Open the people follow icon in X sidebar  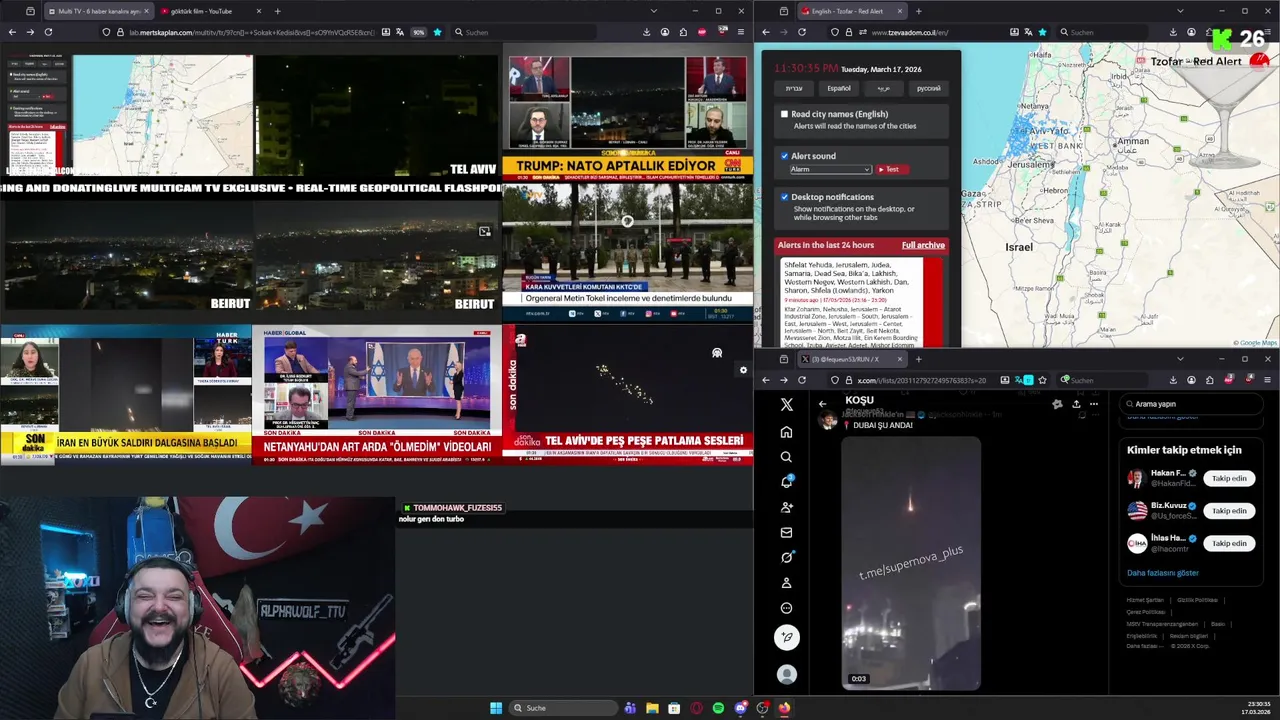786,507
